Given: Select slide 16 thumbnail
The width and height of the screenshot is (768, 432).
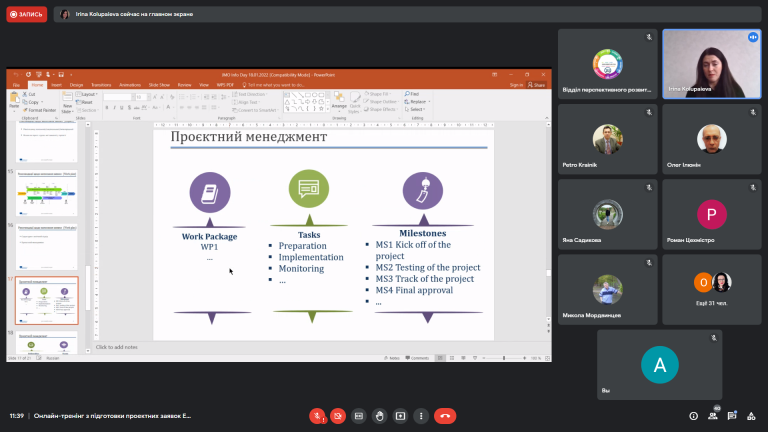Looking at the screenshot, I should (x=47, y=247).
